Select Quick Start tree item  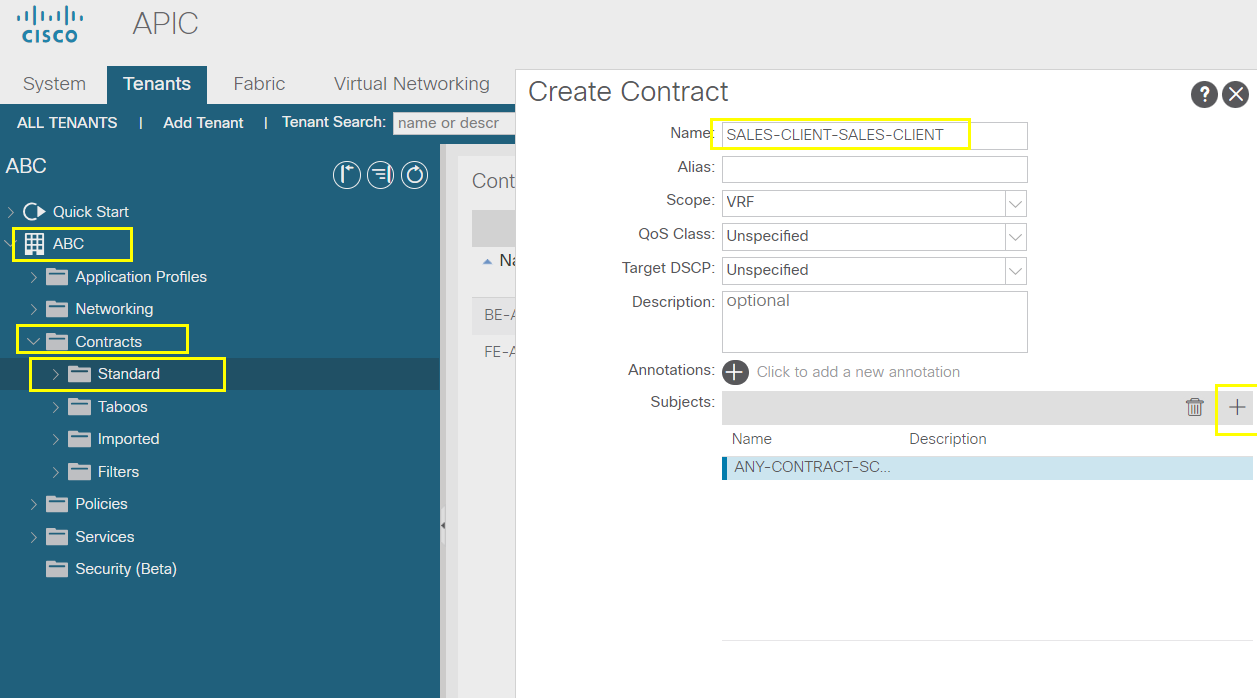(x=91, y=212)
